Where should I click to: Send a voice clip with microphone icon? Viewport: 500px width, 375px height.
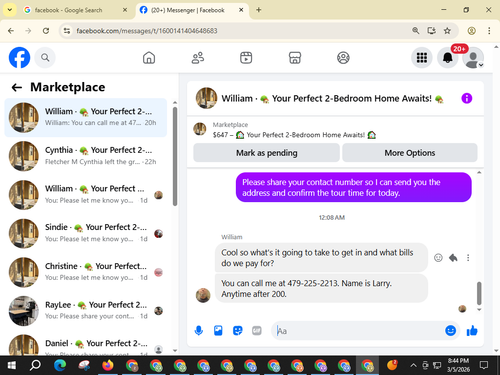(x=199, y=331)
